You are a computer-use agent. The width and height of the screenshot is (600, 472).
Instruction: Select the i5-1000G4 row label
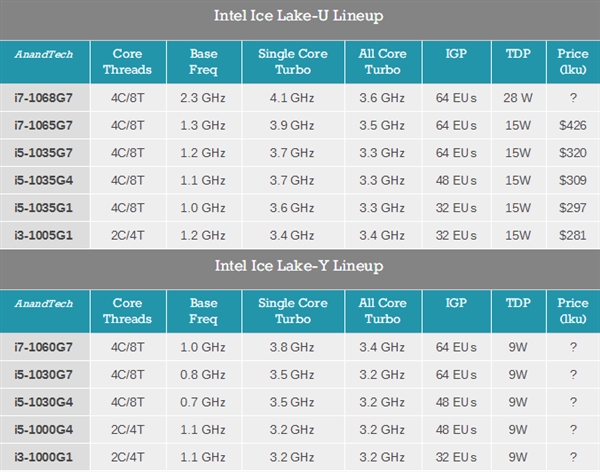pyautogui.click(x=46, y=430)
